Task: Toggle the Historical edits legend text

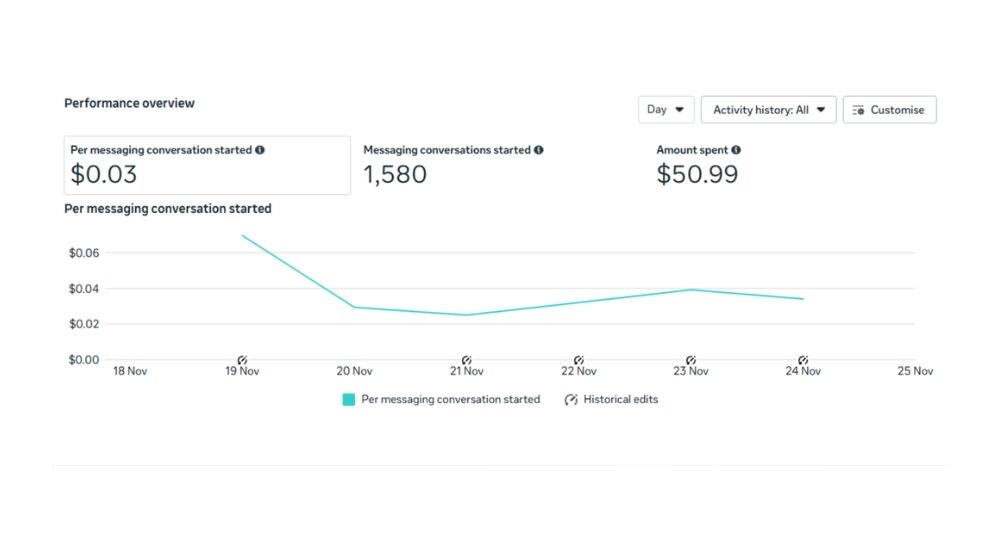Action: 621,399
